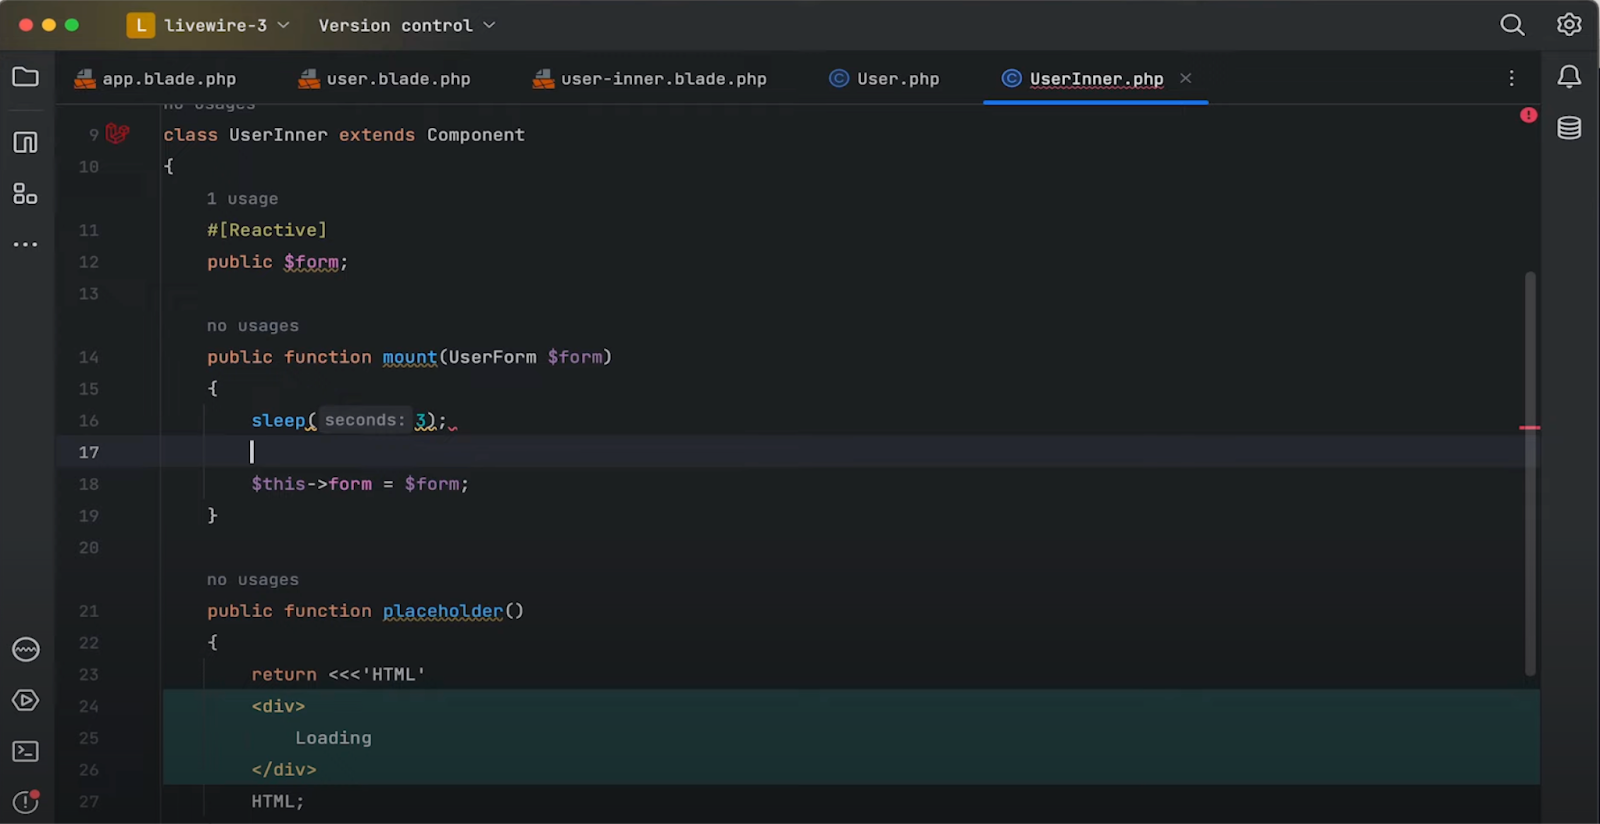Click line number 12 in the gutter
The image size is (1600, 824).
89,262
